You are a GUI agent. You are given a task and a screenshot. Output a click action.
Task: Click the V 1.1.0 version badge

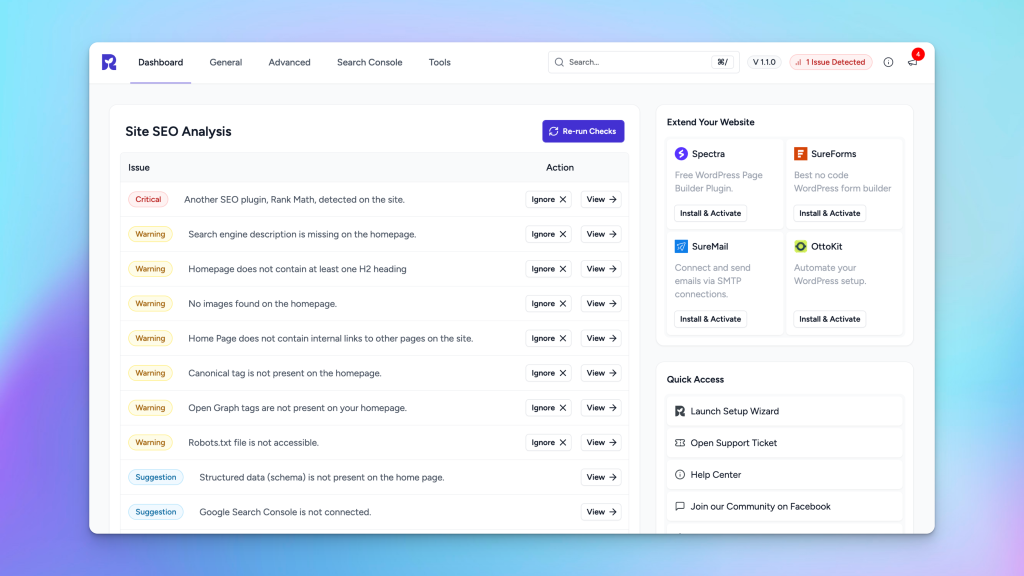point(764,62)
